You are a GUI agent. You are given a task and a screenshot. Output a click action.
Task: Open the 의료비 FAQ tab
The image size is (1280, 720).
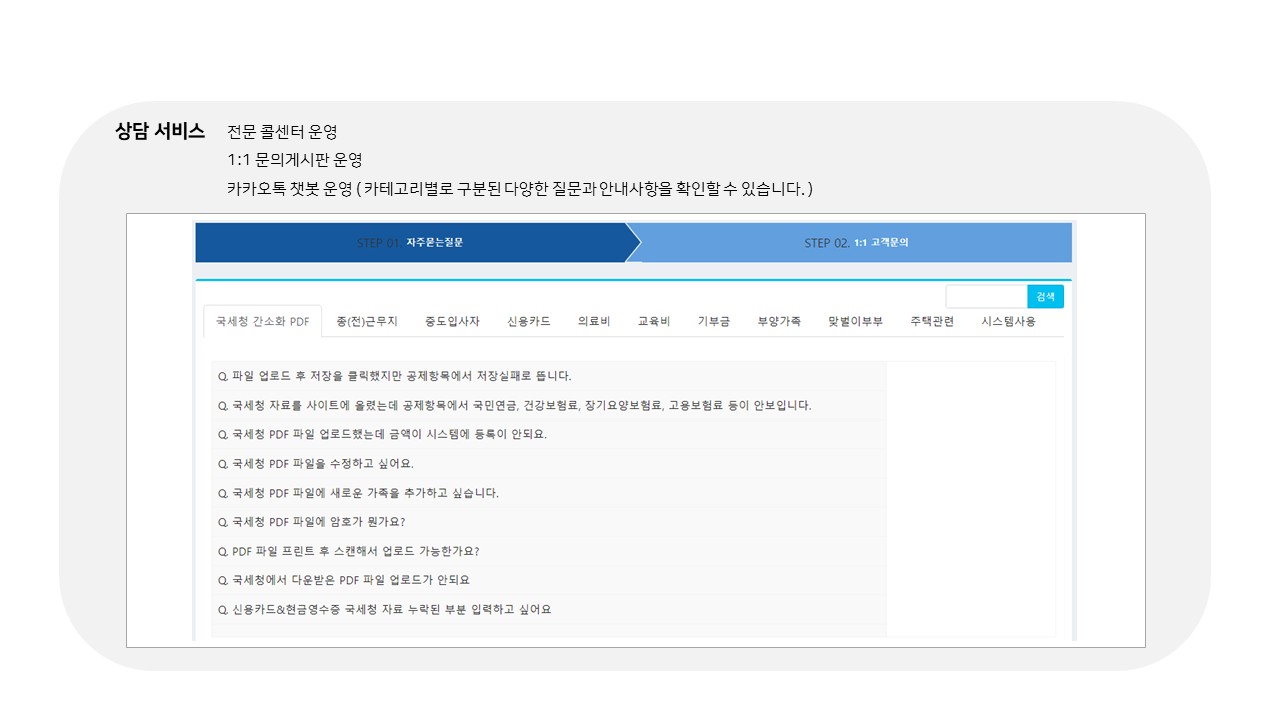click(591, 320)
